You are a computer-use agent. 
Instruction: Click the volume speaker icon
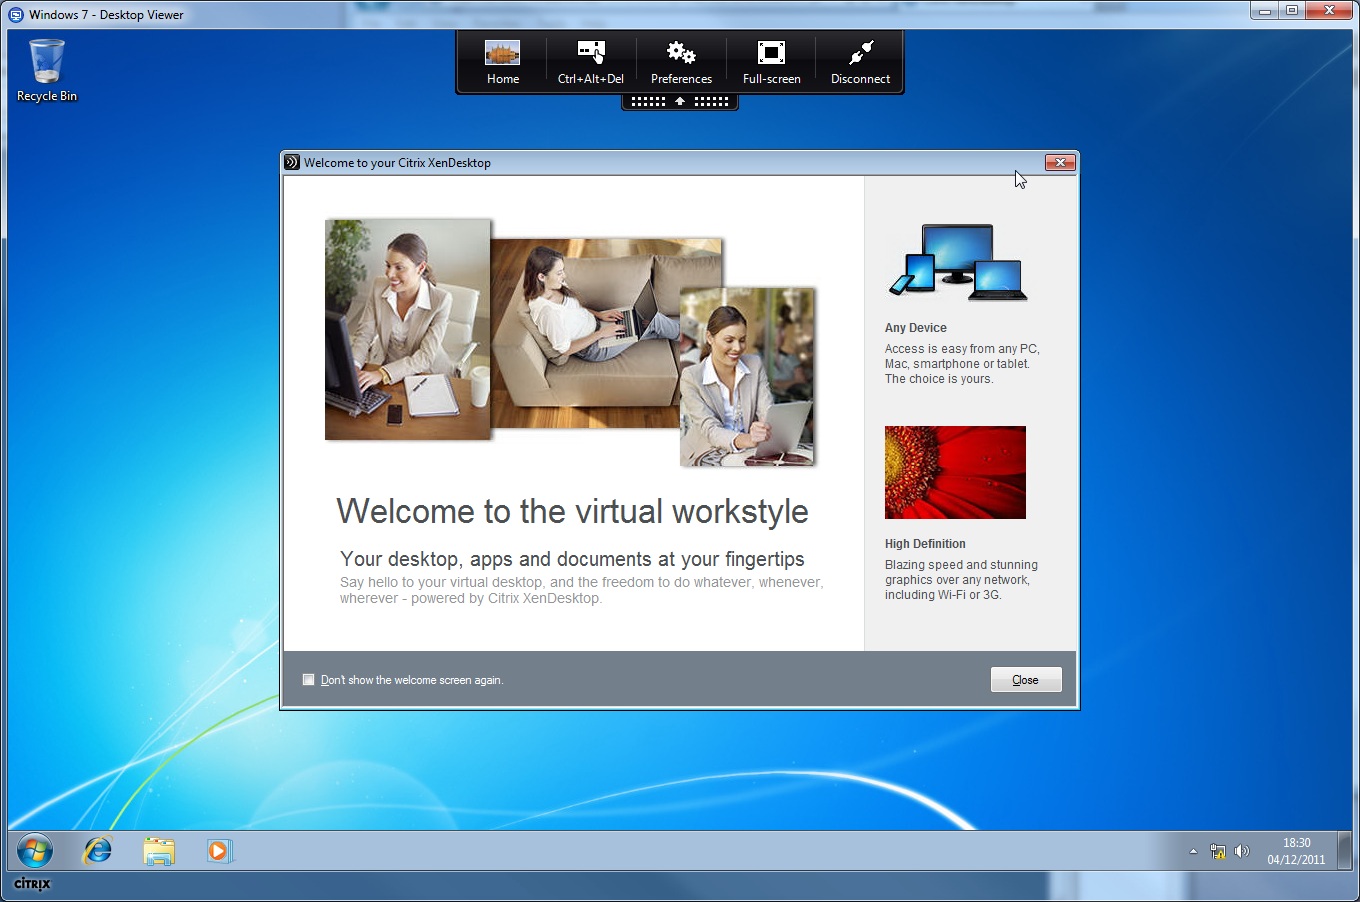[x=1242, y=852]
